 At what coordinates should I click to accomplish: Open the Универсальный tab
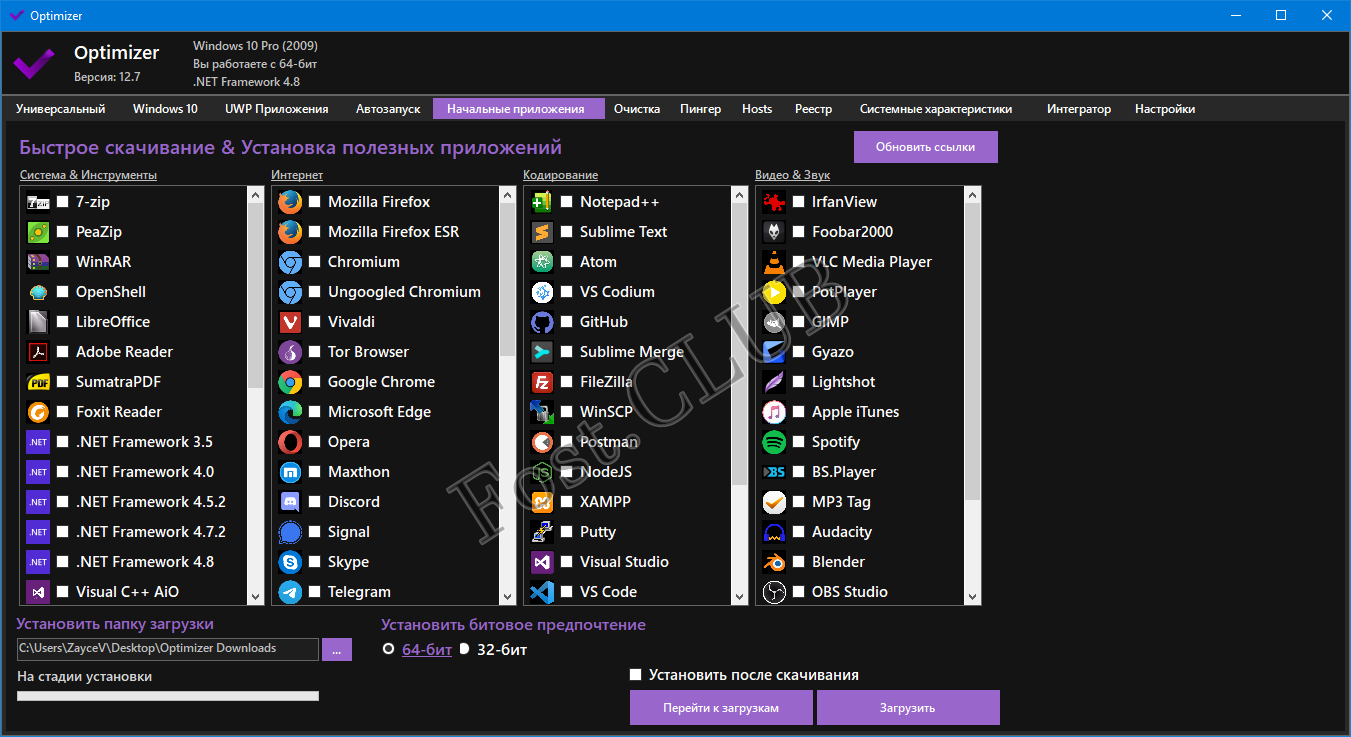61,109
